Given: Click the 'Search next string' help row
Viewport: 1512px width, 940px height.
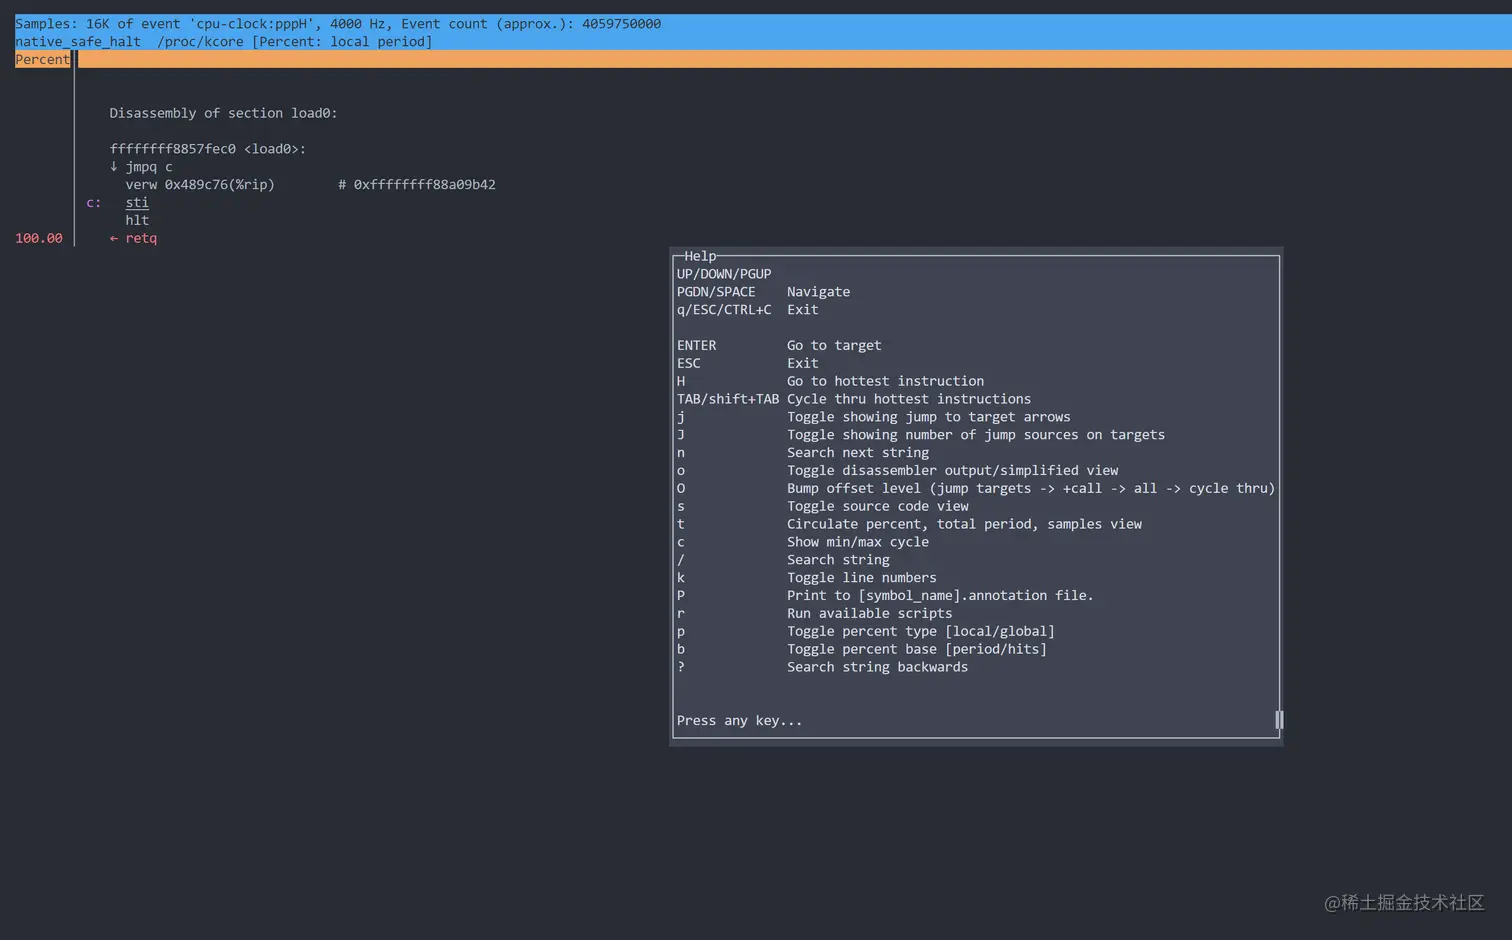Looking at the screenshot, I should [803, 454].
